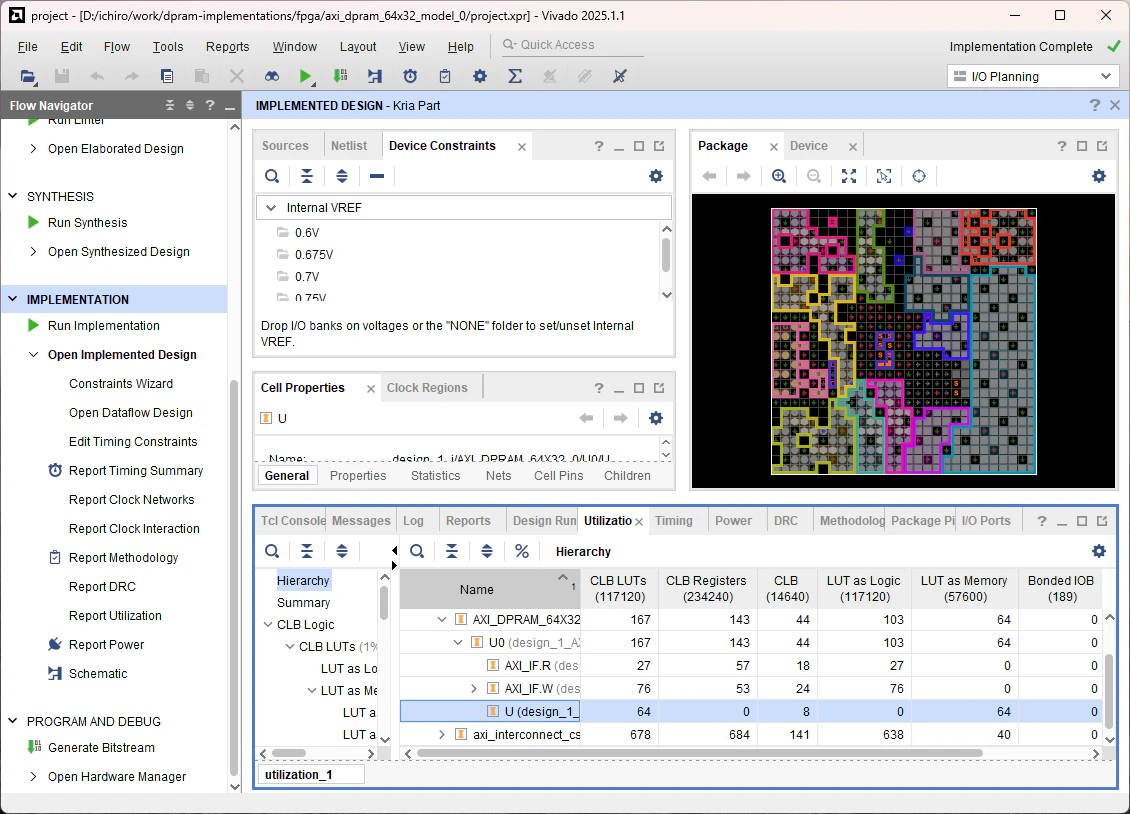
Task: Search in Utilization hierarchy table
Action: (417, 551)
